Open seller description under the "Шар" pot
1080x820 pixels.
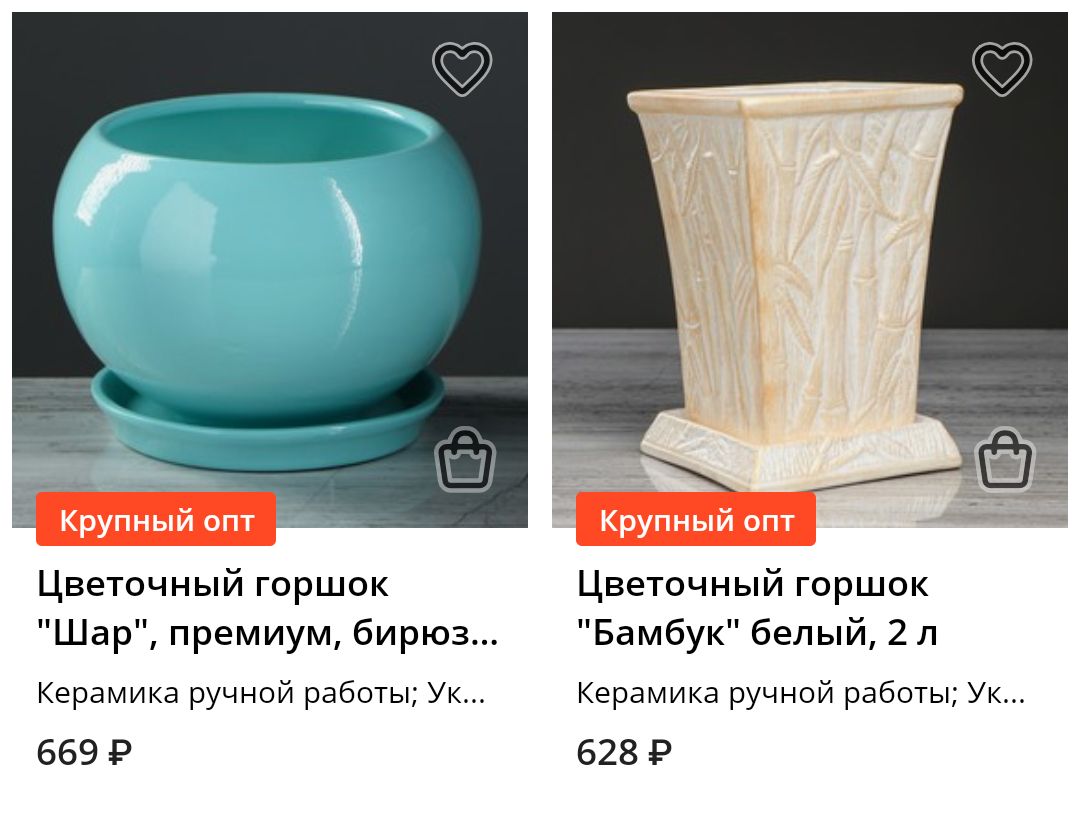[x=261, y=693]
